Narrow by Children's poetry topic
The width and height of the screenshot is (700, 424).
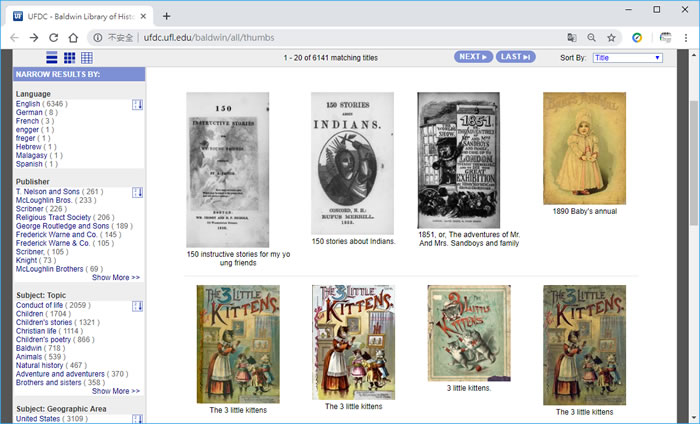coord(43,339)
